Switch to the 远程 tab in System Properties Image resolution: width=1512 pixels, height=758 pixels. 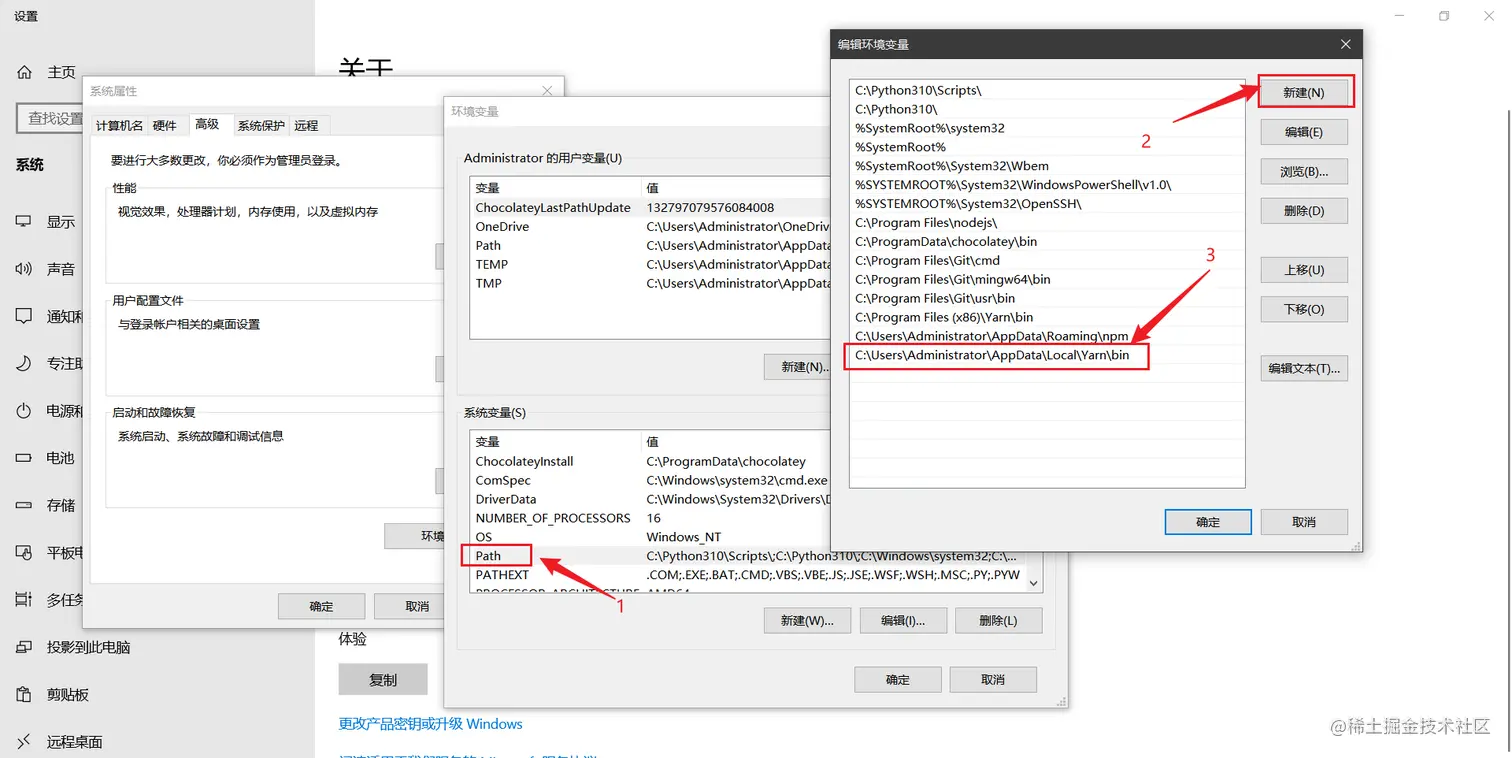307,125
